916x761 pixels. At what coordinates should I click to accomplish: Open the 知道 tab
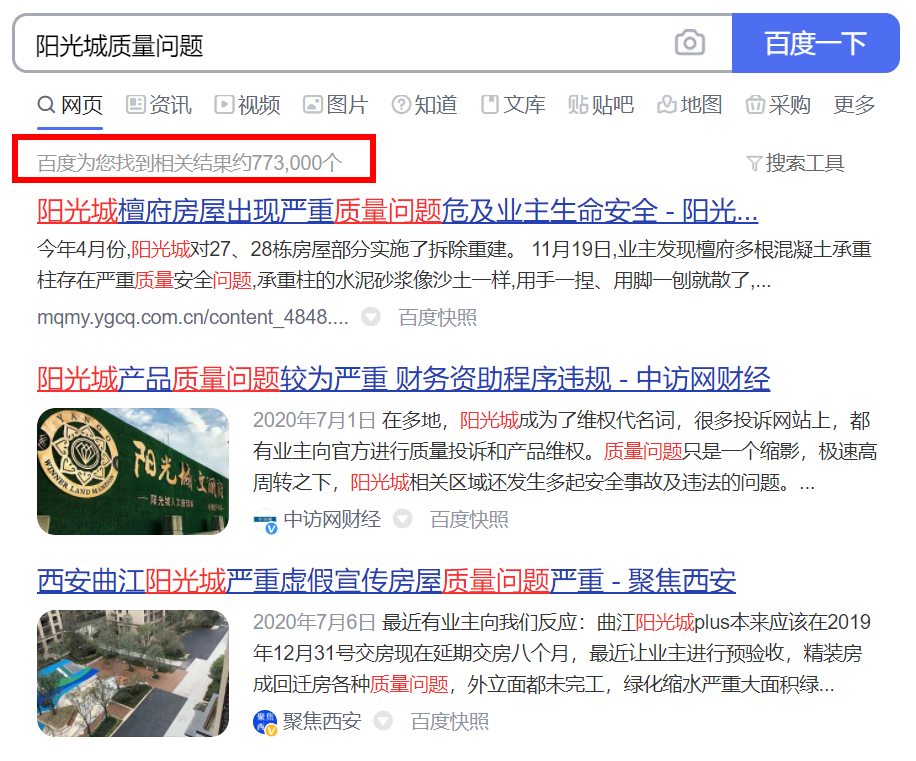coord(425,105)
